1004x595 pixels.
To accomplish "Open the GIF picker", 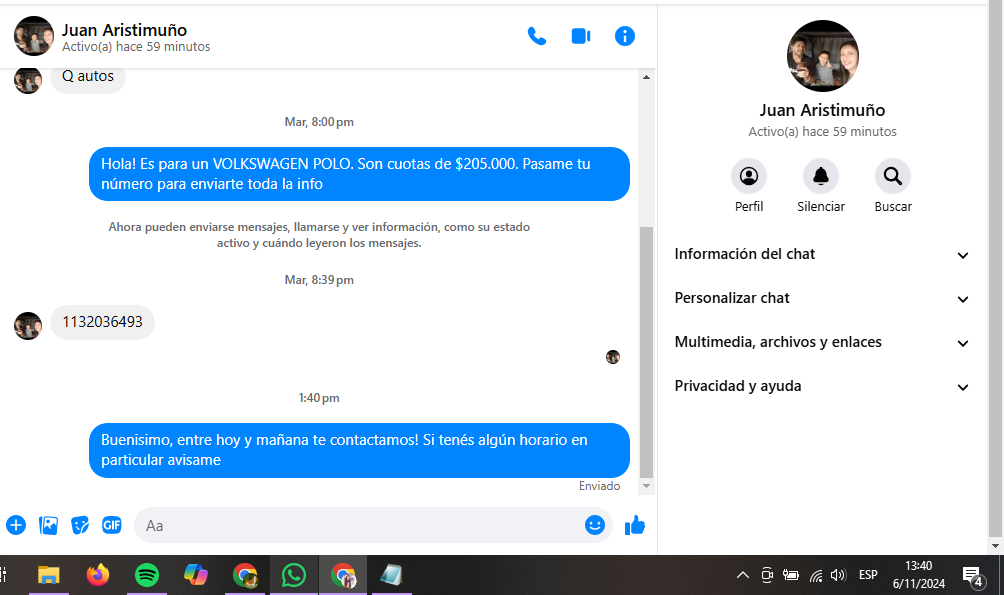I will click(x=112, y=525).
